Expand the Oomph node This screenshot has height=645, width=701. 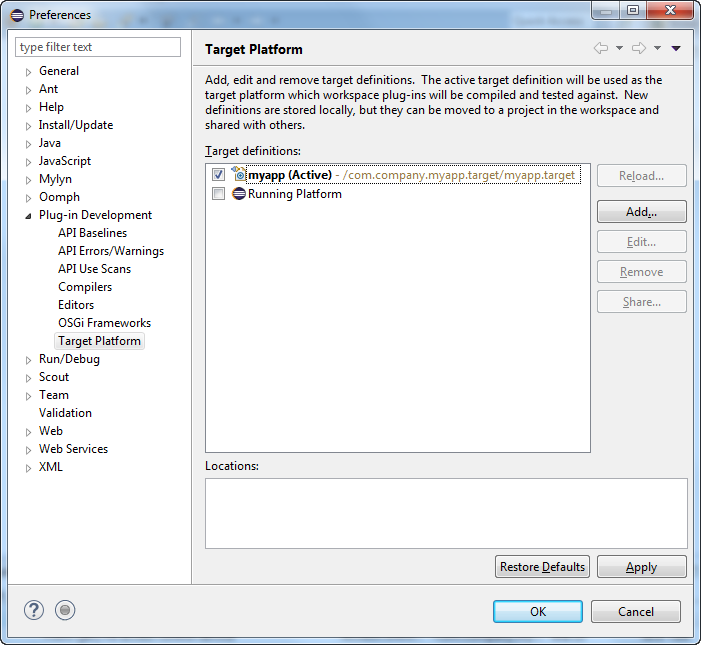[28, 198]
